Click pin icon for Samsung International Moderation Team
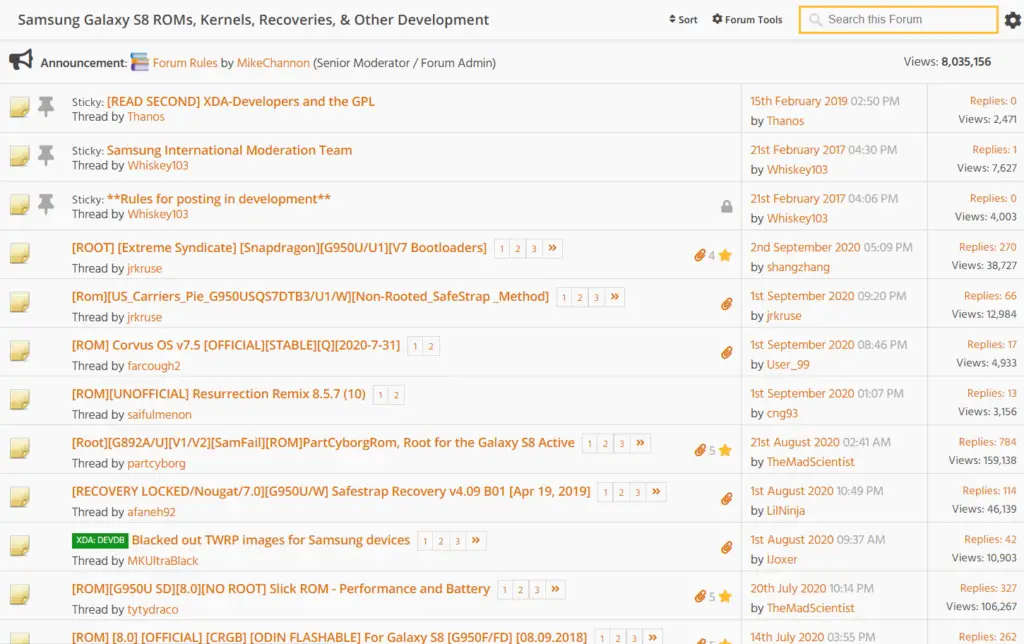Image resolution: width=1024 pixels, height=644 pixels. coord(46,155)
